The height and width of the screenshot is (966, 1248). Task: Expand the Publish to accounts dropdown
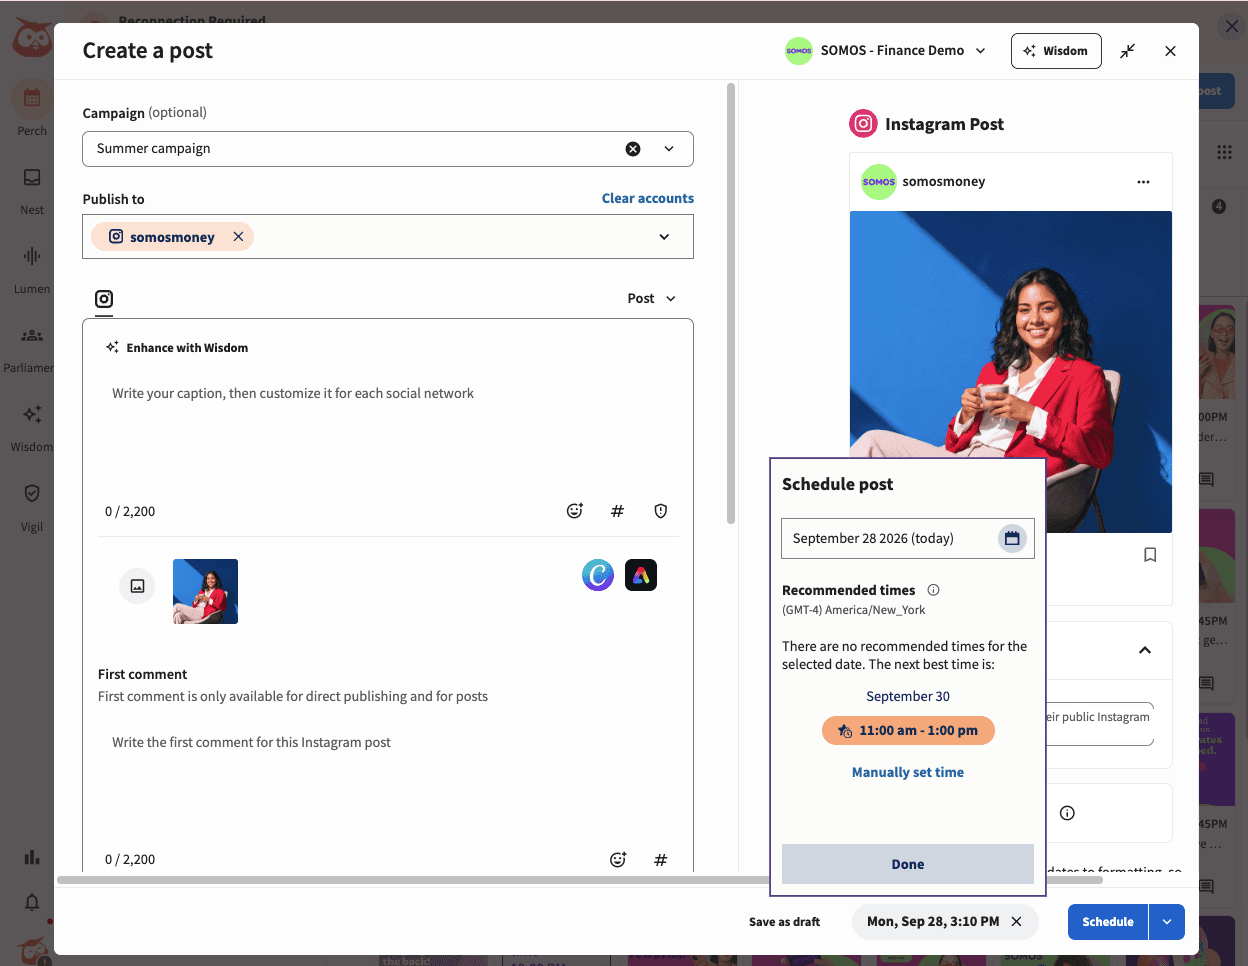[x=664, y=237]
